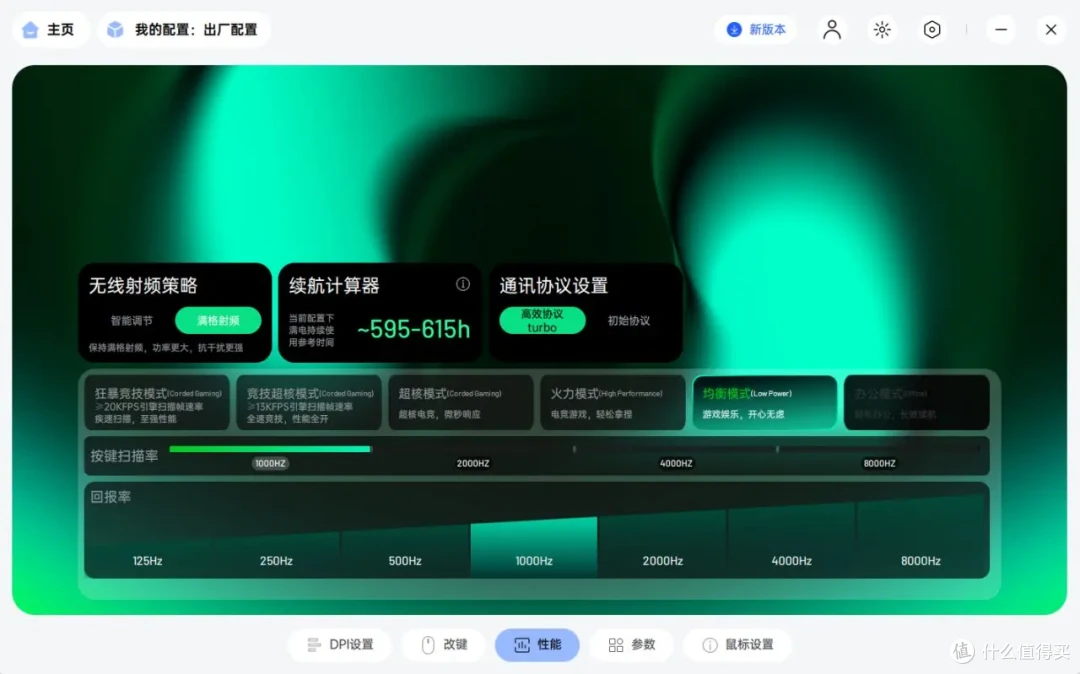
Task: Select 智能调节 radio frequency strategy
Action: point(132,321)
